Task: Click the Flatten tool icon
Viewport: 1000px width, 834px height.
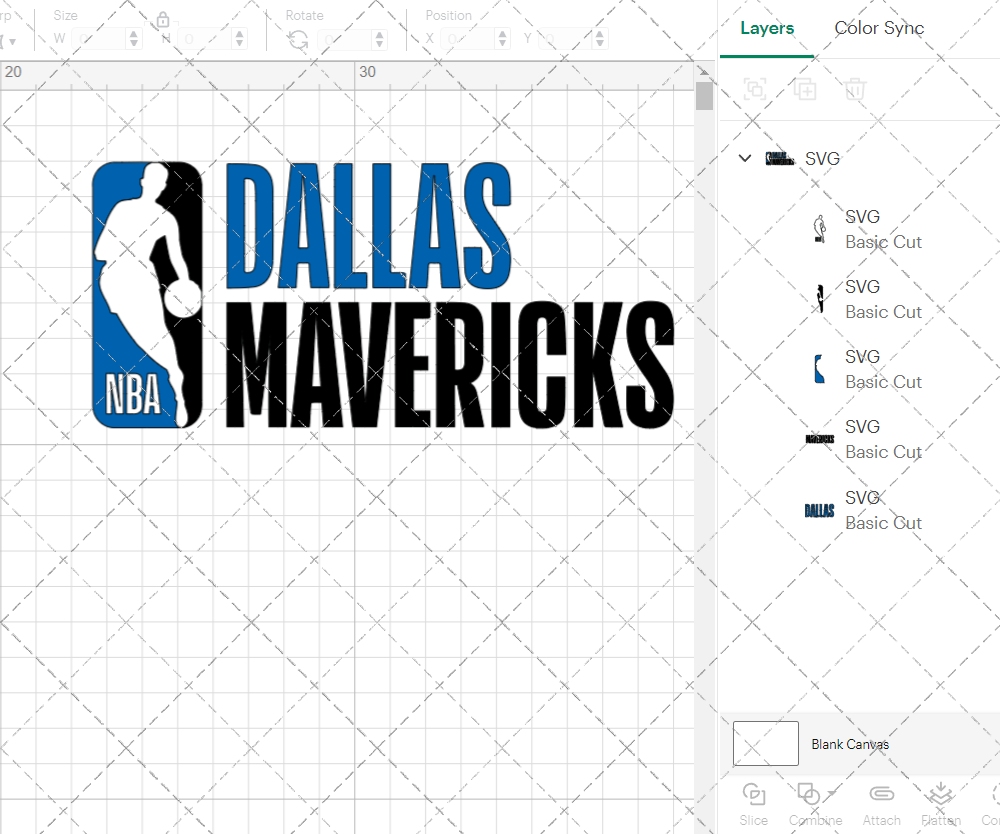Action: (x=941, y=794)
